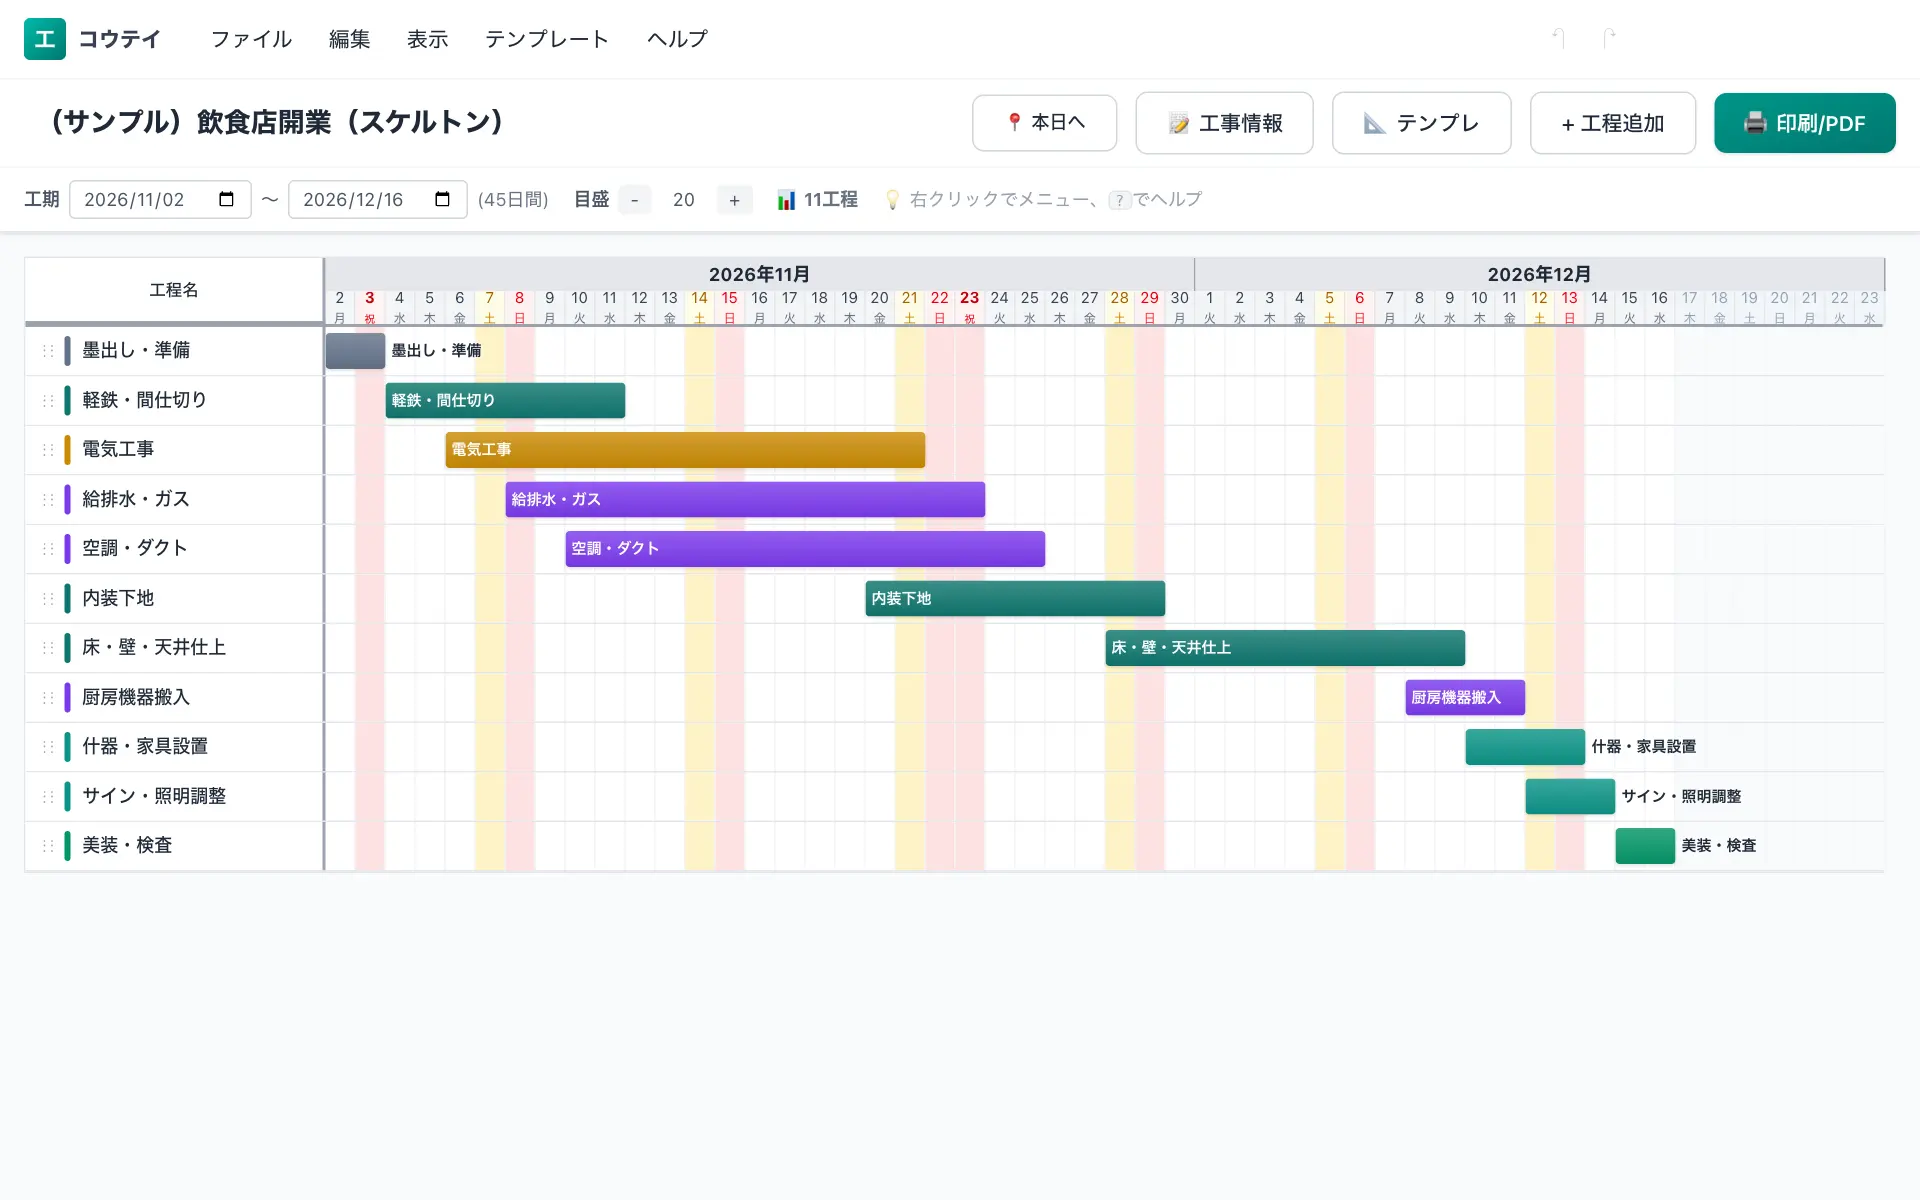The width and height of the screenshot is (1920, 1200).
Task: Click the コウテイ app logo icon
Action: [45, 39]
